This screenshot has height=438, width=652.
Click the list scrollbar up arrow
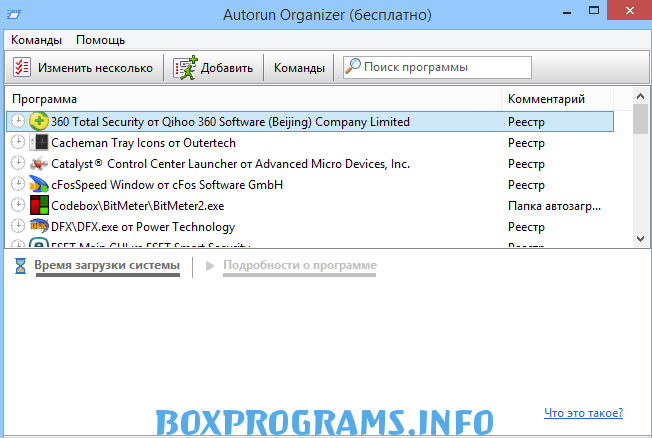640,97
